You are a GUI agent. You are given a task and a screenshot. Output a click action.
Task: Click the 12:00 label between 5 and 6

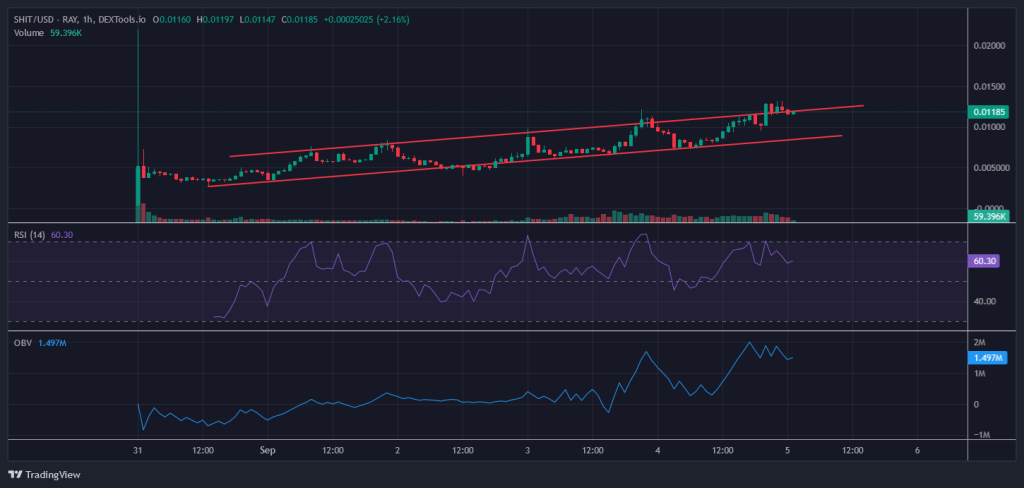coord(853,450)
